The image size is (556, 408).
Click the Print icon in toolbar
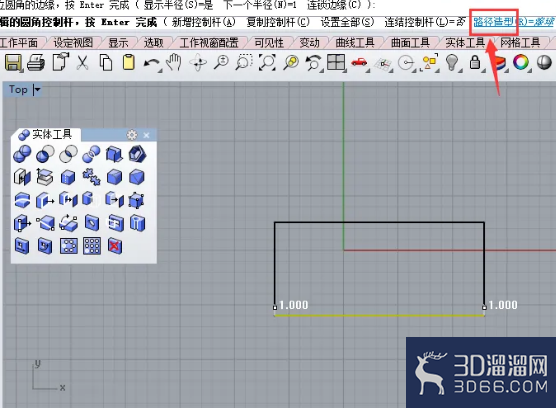(36, 63)
